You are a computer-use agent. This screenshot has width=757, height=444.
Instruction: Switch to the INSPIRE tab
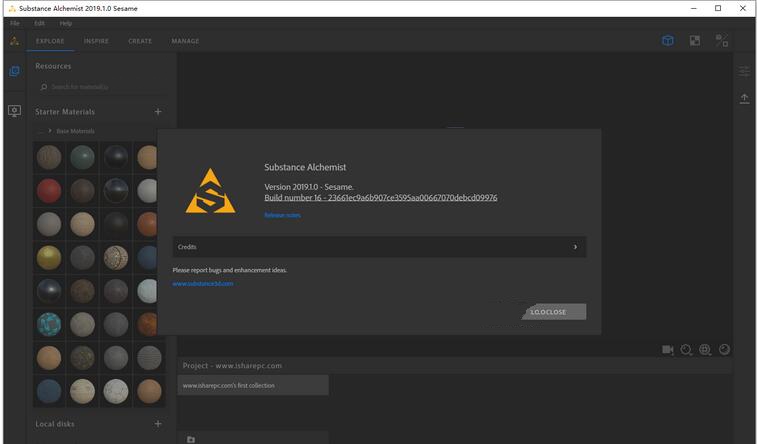pyautogui.click(x=96, y=41)
